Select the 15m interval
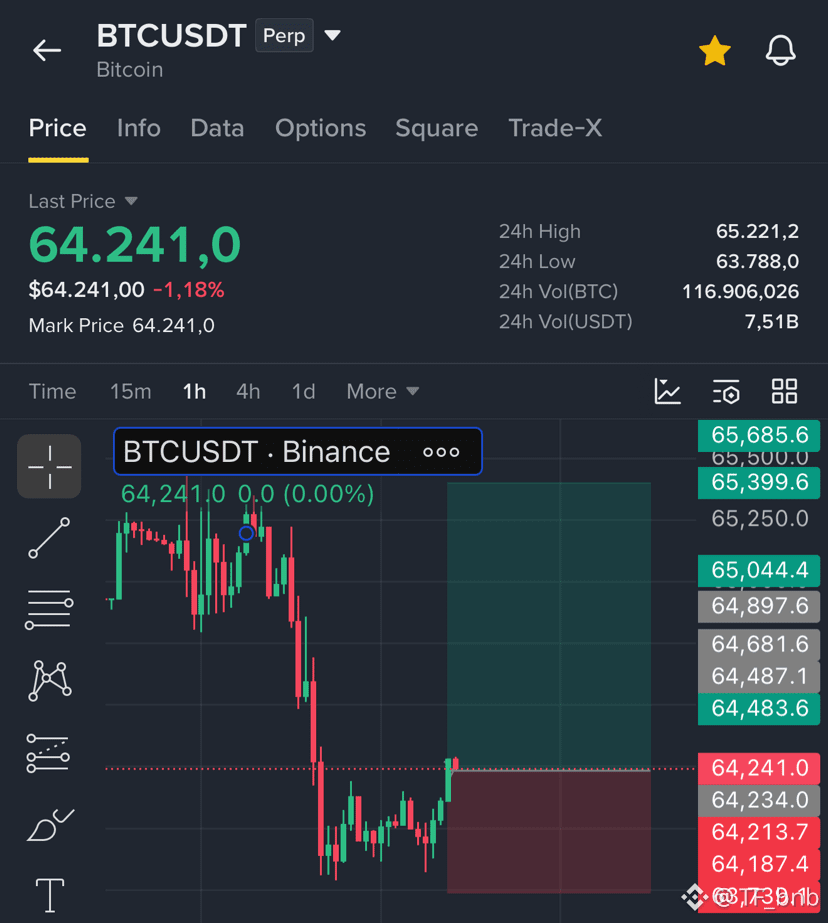 point(131,391)
